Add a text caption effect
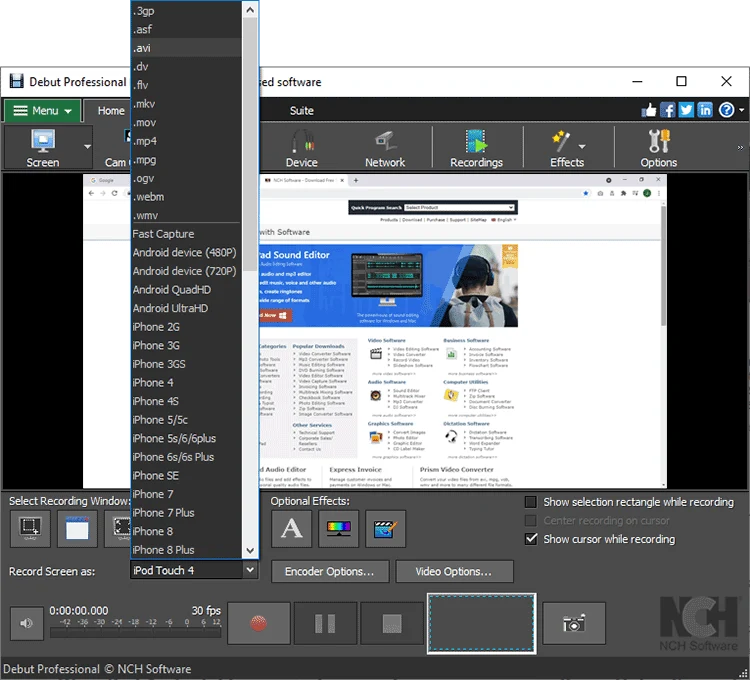 292,529
